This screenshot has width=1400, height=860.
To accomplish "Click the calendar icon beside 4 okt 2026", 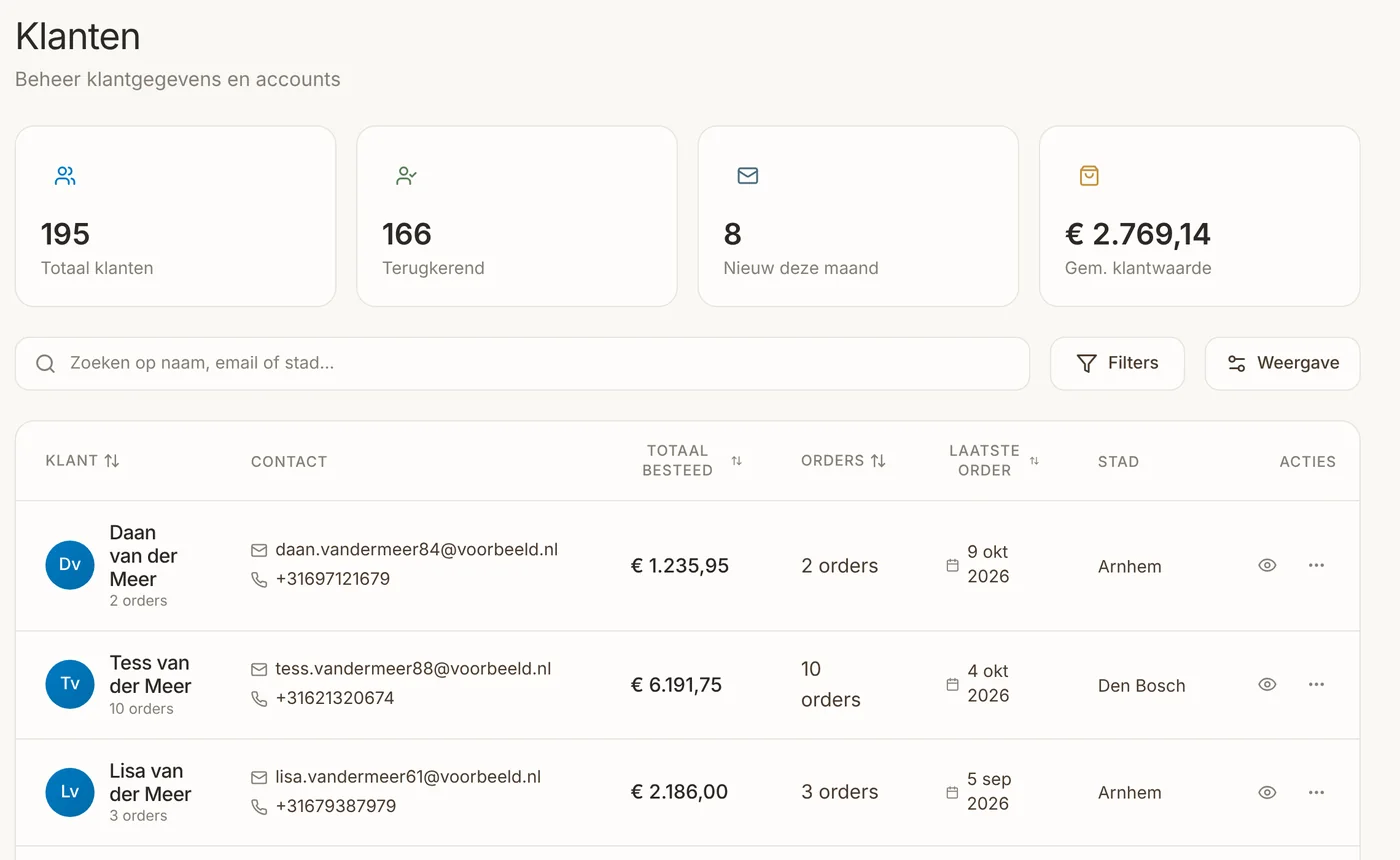I will pyautogui.click(x=952, y=684).
